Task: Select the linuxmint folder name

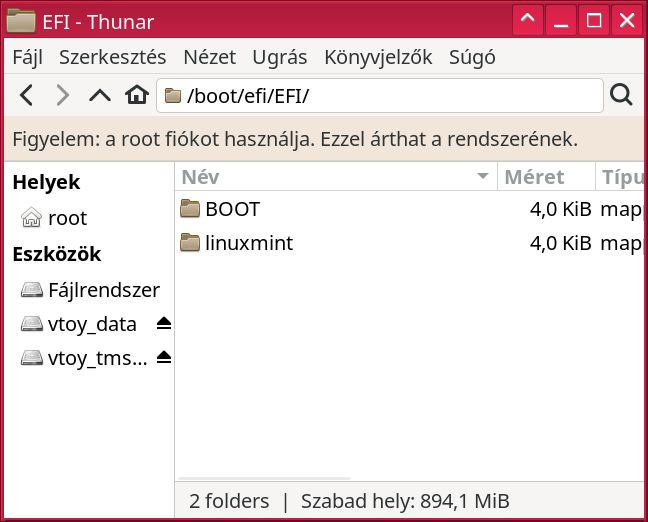Action: pos(249,243)
